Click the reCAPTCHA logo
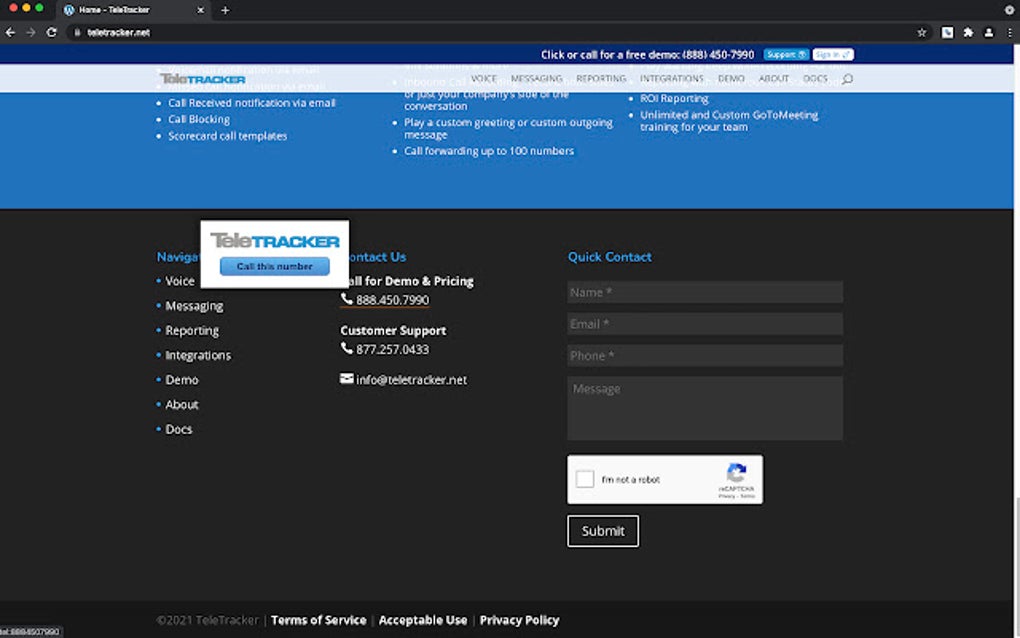Image resolution: width=1020 pixels, height=638 pixels. coord(736,473)
